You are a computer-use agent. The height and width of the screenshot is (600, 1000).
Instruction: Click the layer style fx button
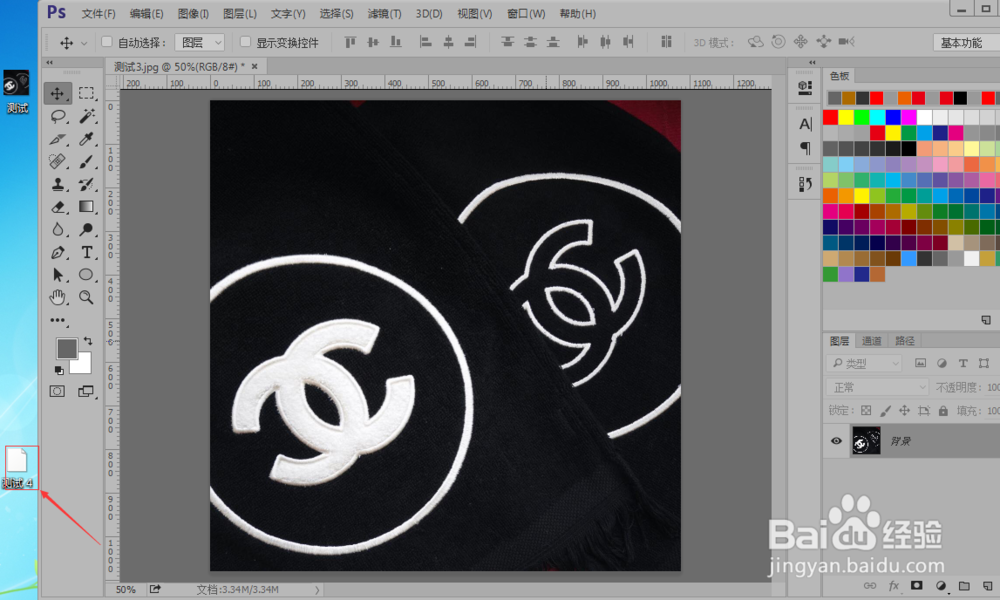click(893, 585)
